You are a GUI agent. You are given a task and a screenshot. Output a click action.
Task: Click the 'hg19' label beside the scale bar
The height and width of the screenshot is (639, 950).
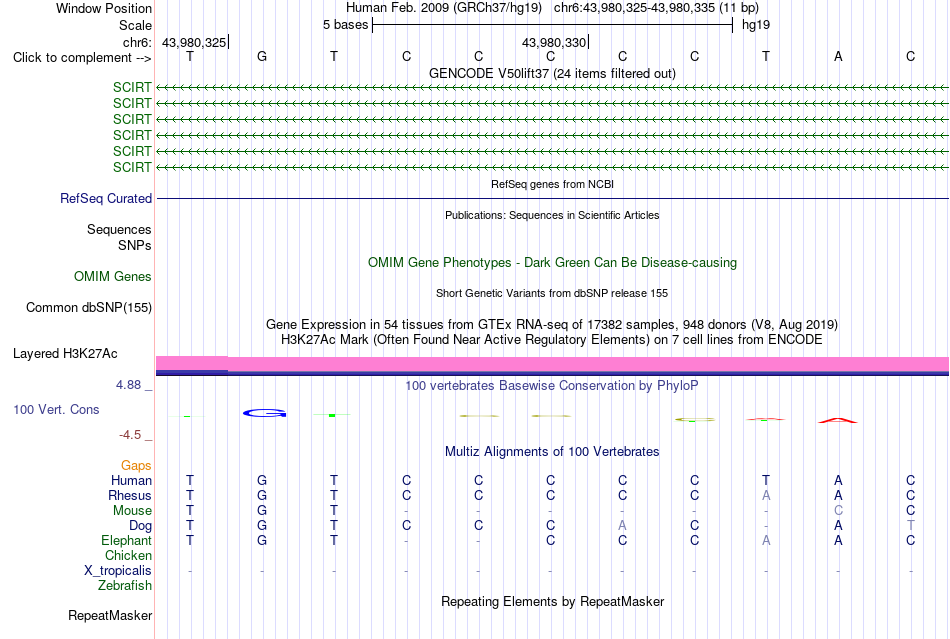point(756,25)
